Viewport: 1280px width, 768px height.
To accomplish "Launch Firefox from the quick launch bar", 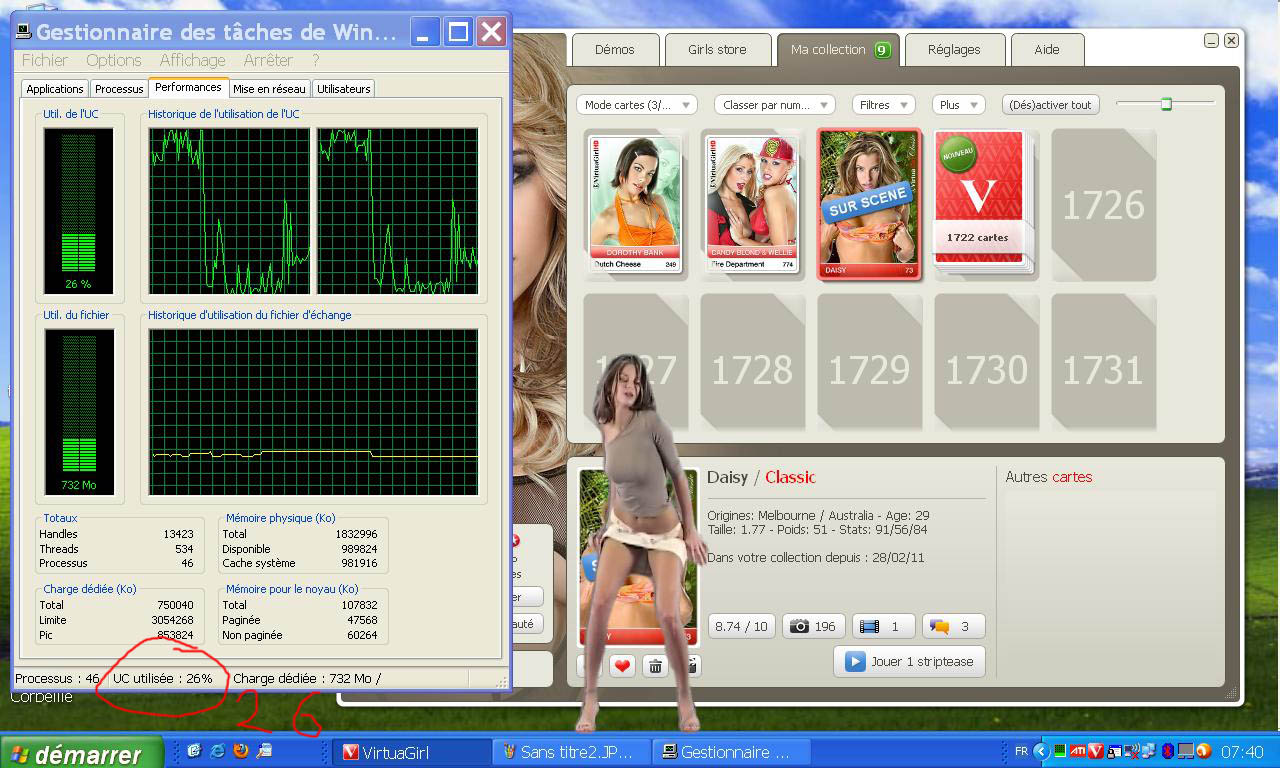I will (x=241, y=751).
